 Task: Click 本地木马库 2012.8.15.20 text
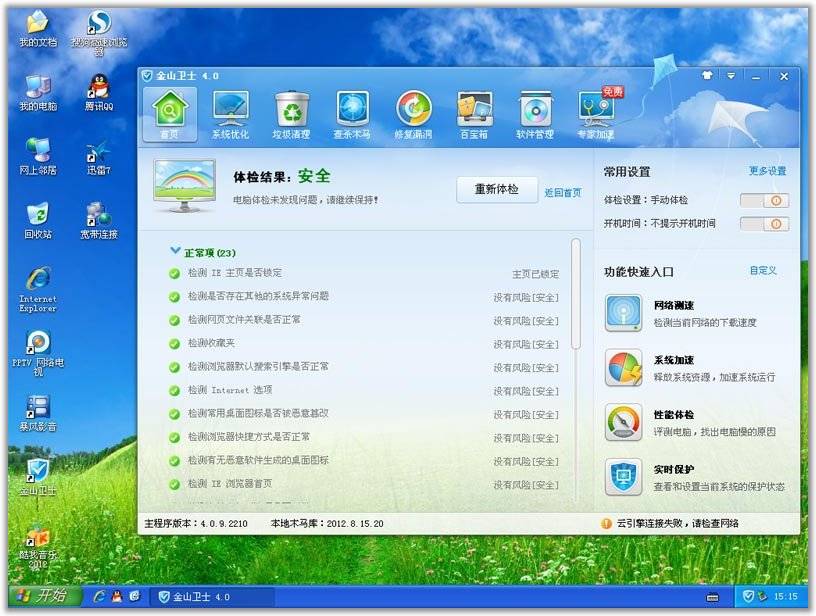(x=327, y=523)
